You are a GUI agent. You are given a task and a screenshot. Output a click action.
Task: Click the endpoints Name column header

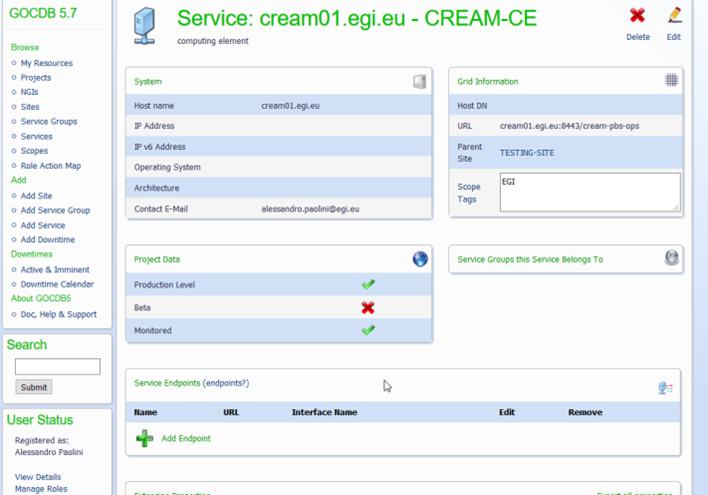coord(145,412)
